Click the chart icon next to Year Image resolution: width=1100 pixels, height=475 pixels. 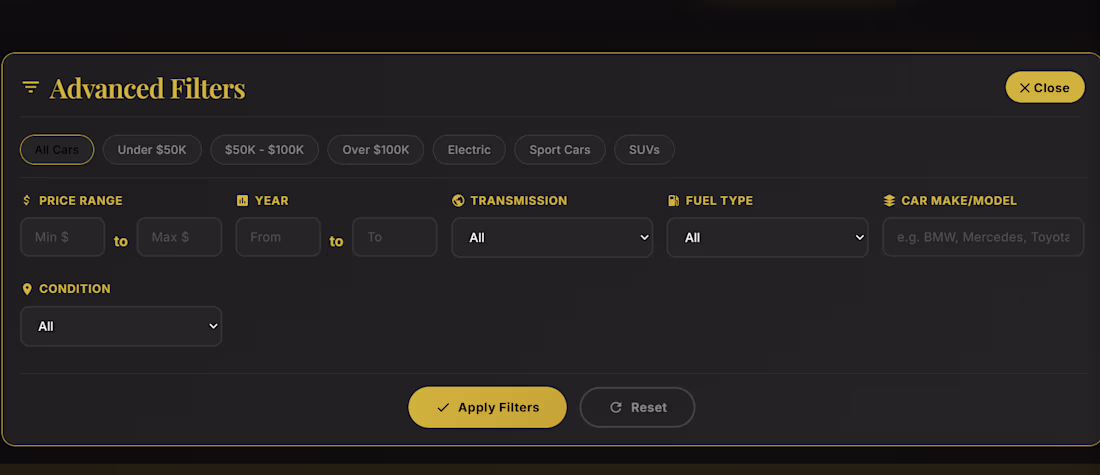pos(242,200)
